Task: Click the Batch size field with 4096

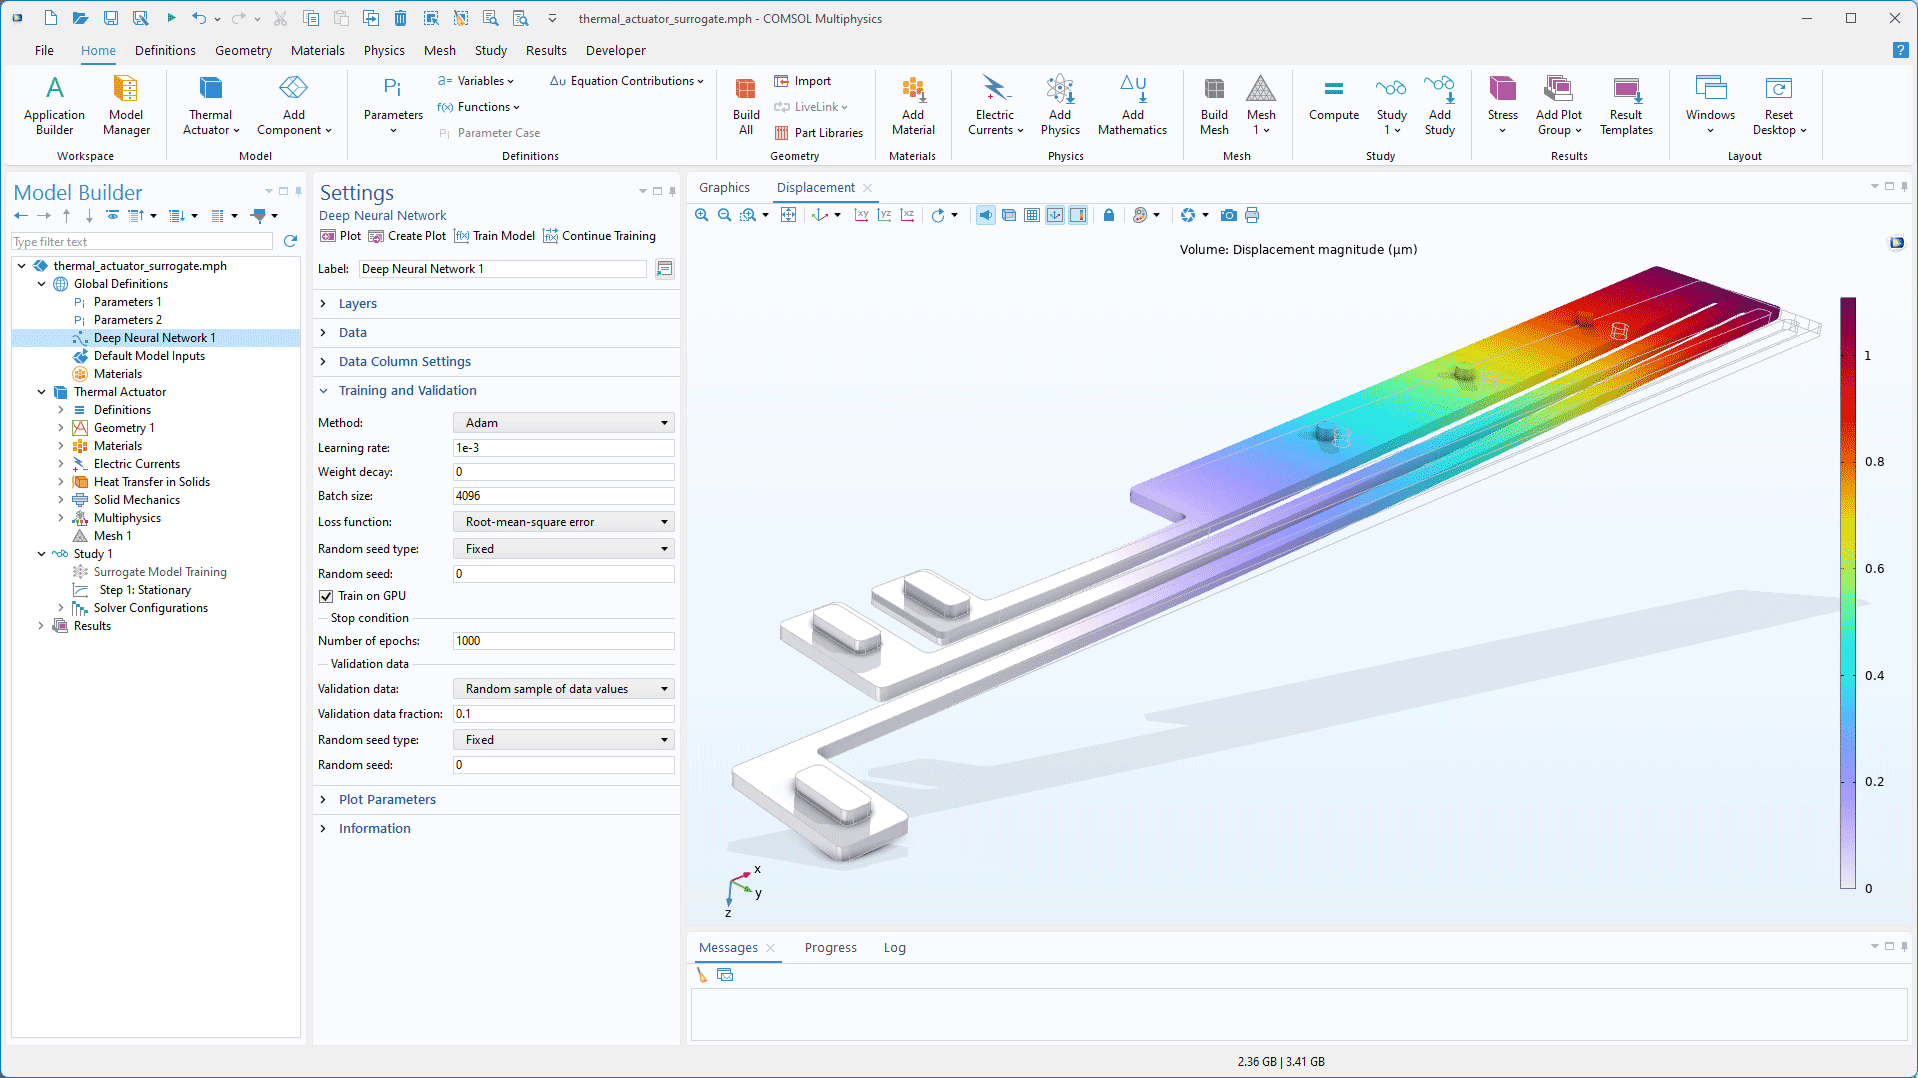Action: coord(564,496)
